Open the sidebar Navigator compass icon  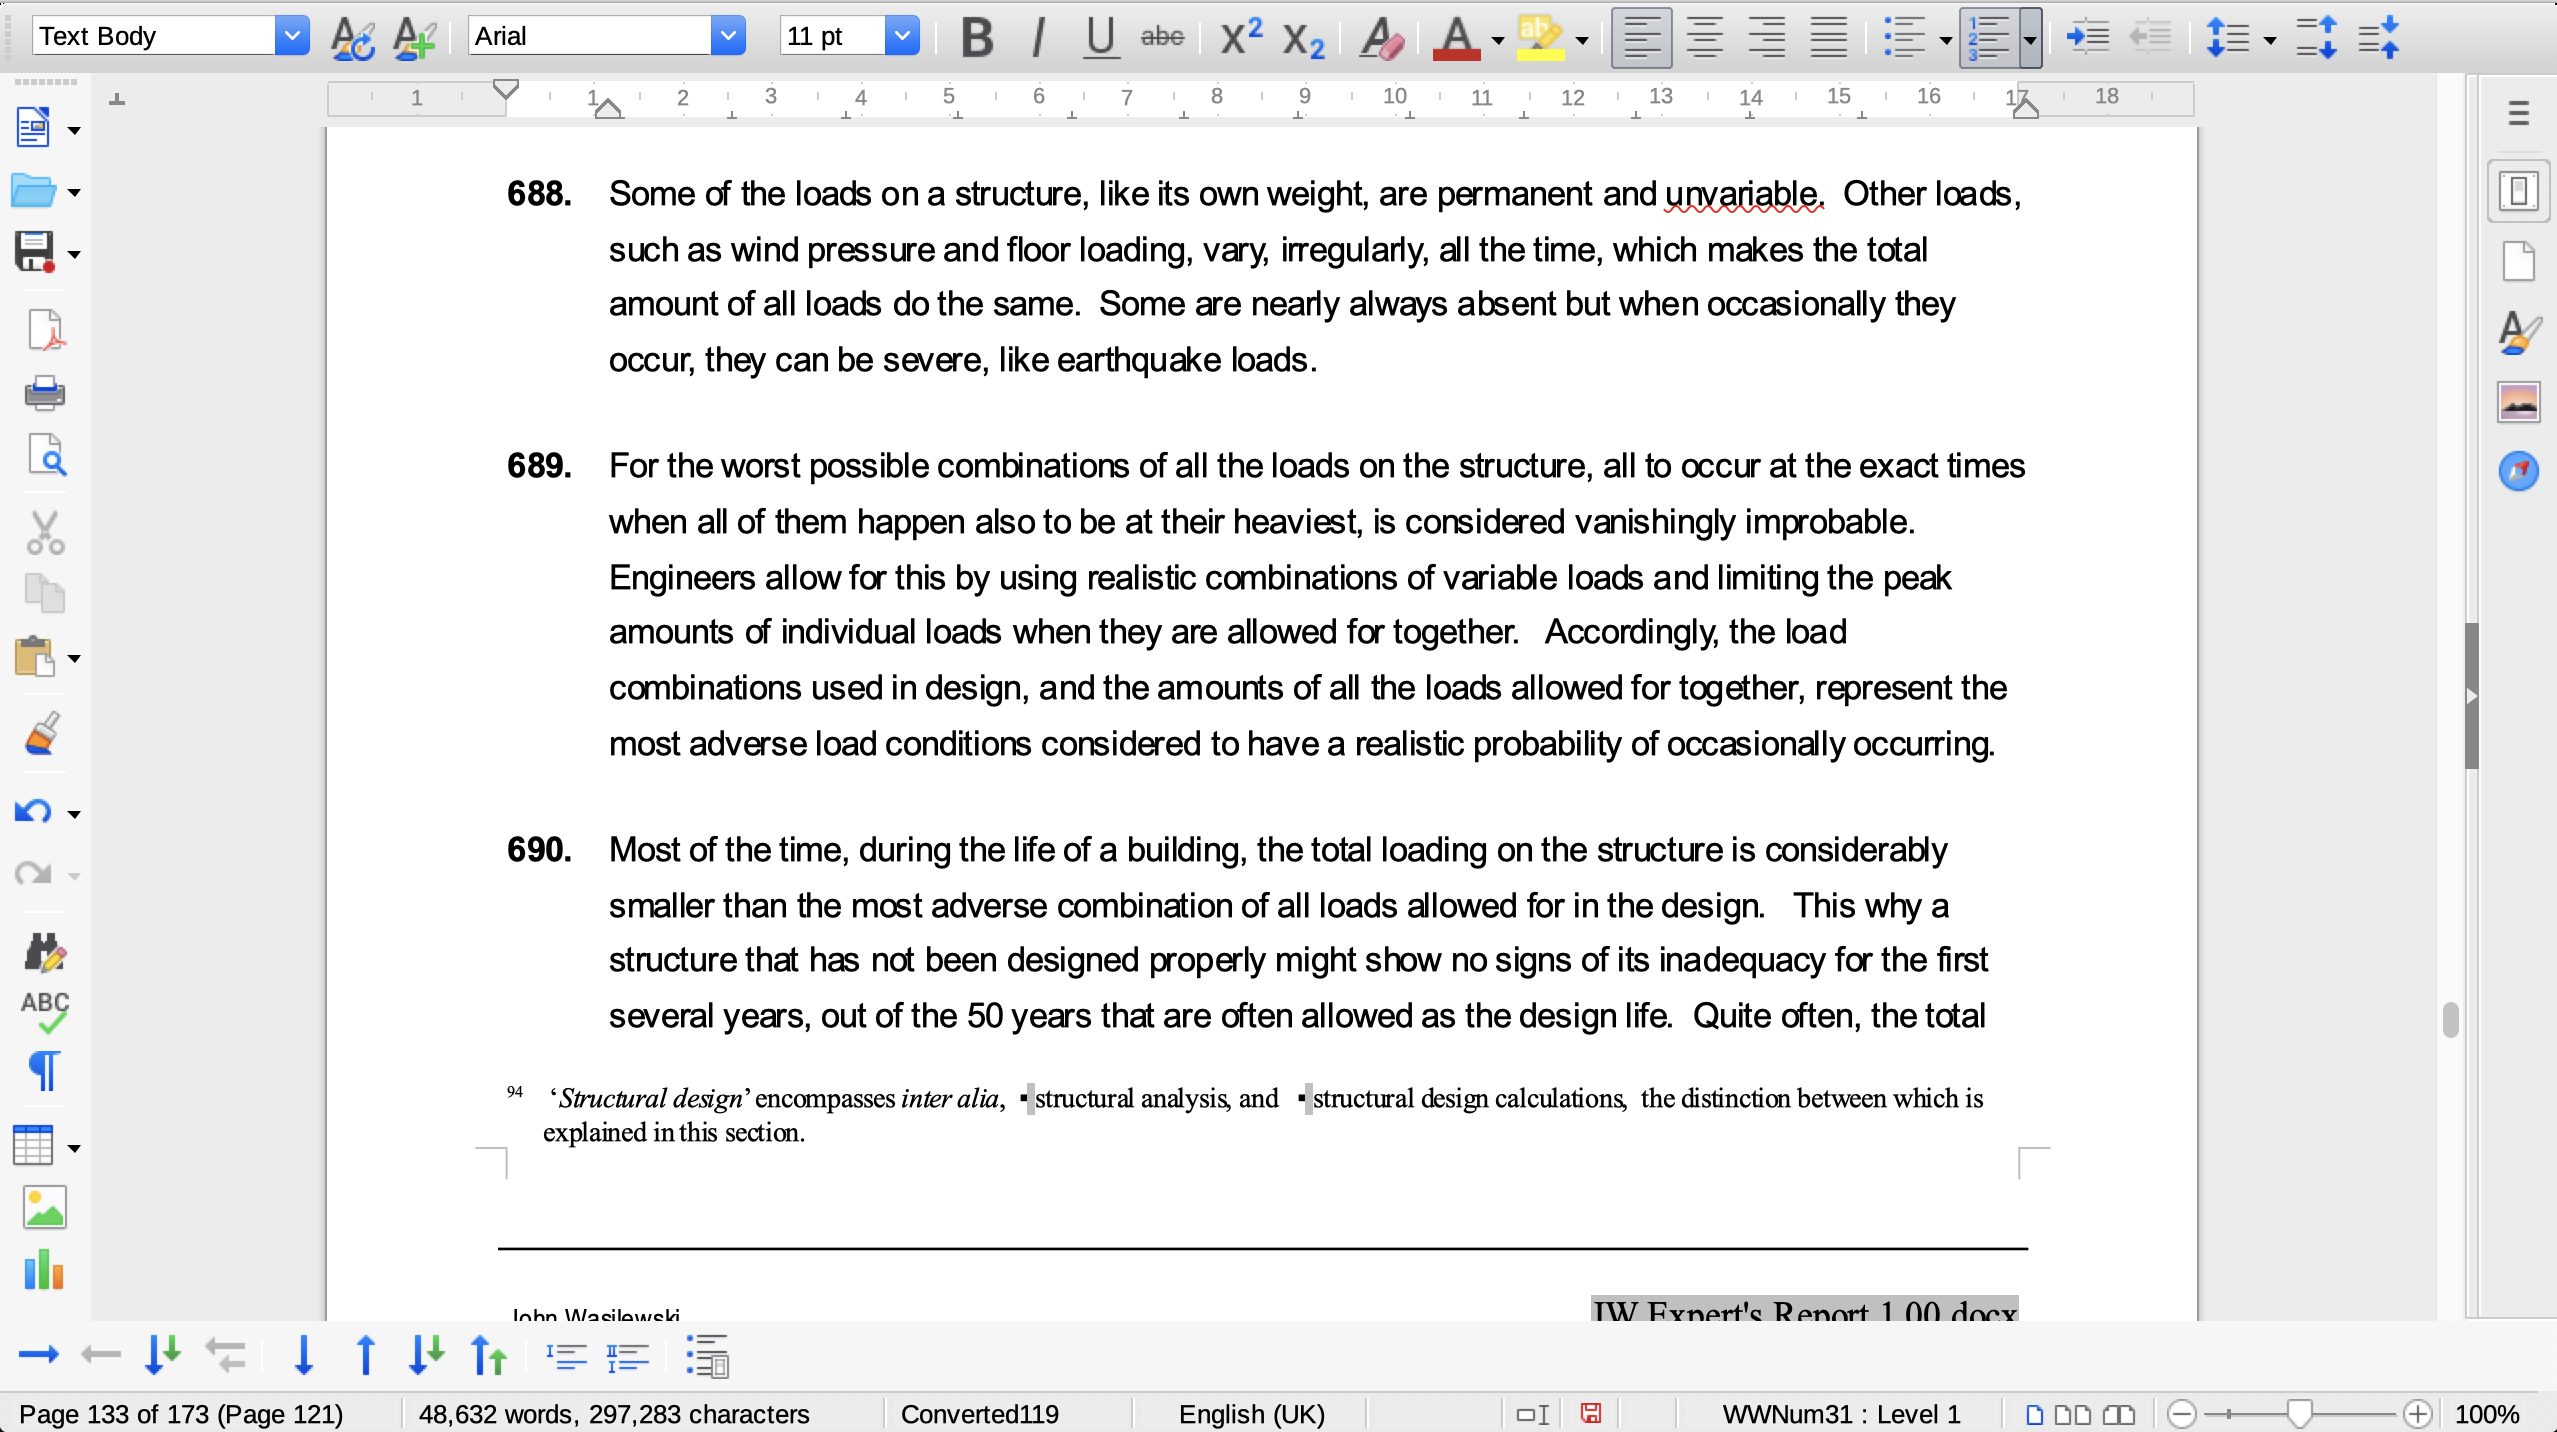(2518, 470)
